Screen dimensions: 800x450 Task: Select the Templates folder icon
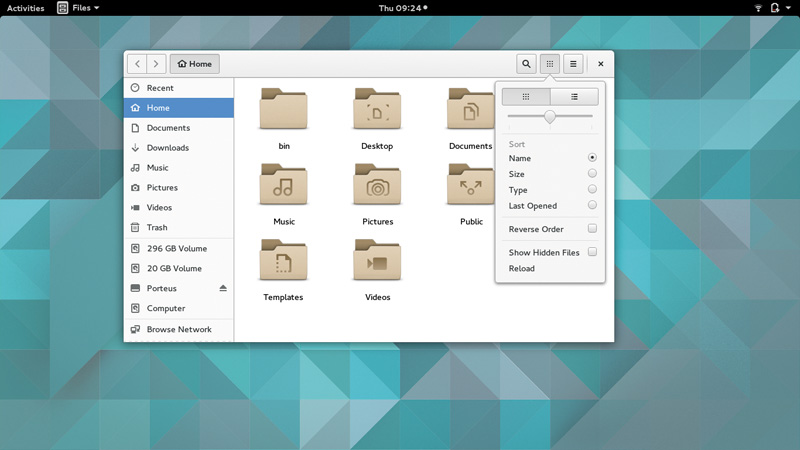point(283,260)
